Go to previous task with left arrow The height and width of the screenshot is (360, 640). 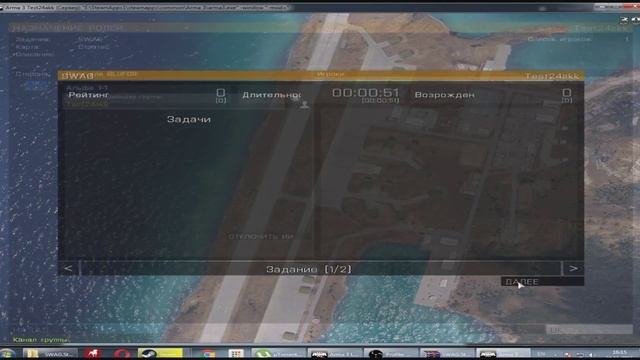point(69,269)
